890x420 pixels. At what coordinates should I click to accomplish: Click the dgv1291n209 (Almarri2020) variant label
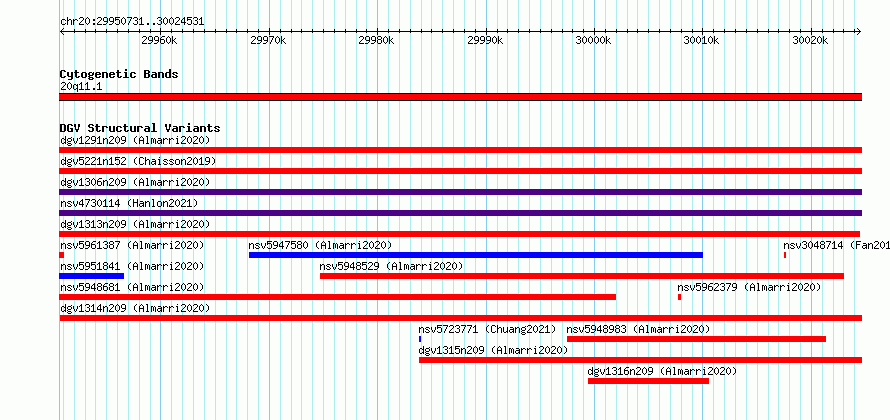coord(135,140)
